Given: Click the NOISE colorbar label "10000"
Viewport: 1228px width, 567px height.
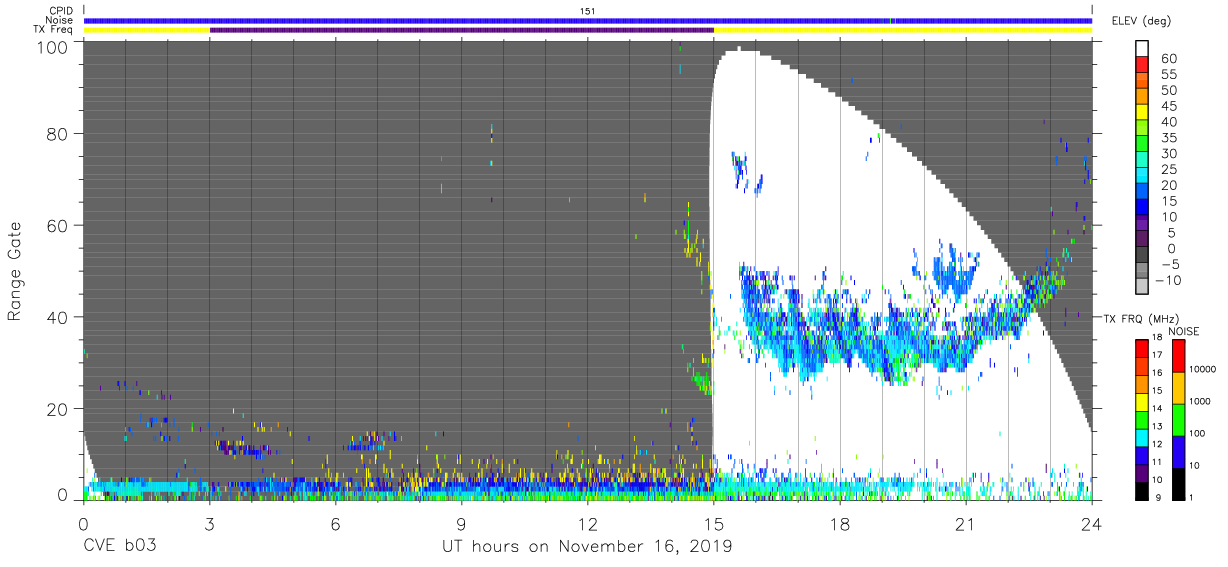Looking at the screenshot, I should (x=1203, y=371).
